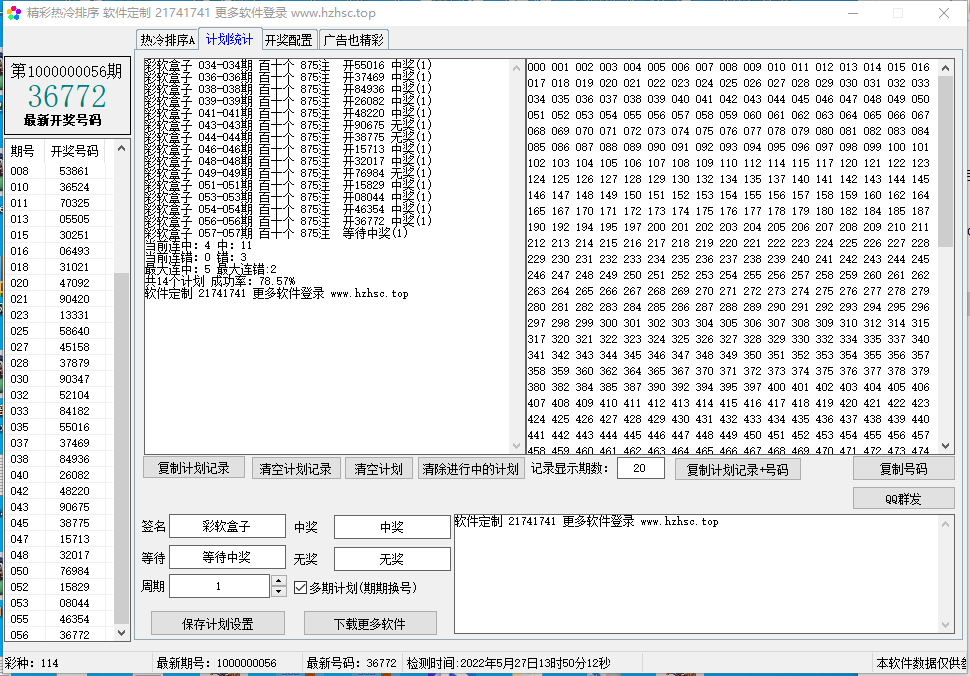This screenshot has height=676, width=970.
Task: Focus the 周期 number field
Action: (219, 586)
